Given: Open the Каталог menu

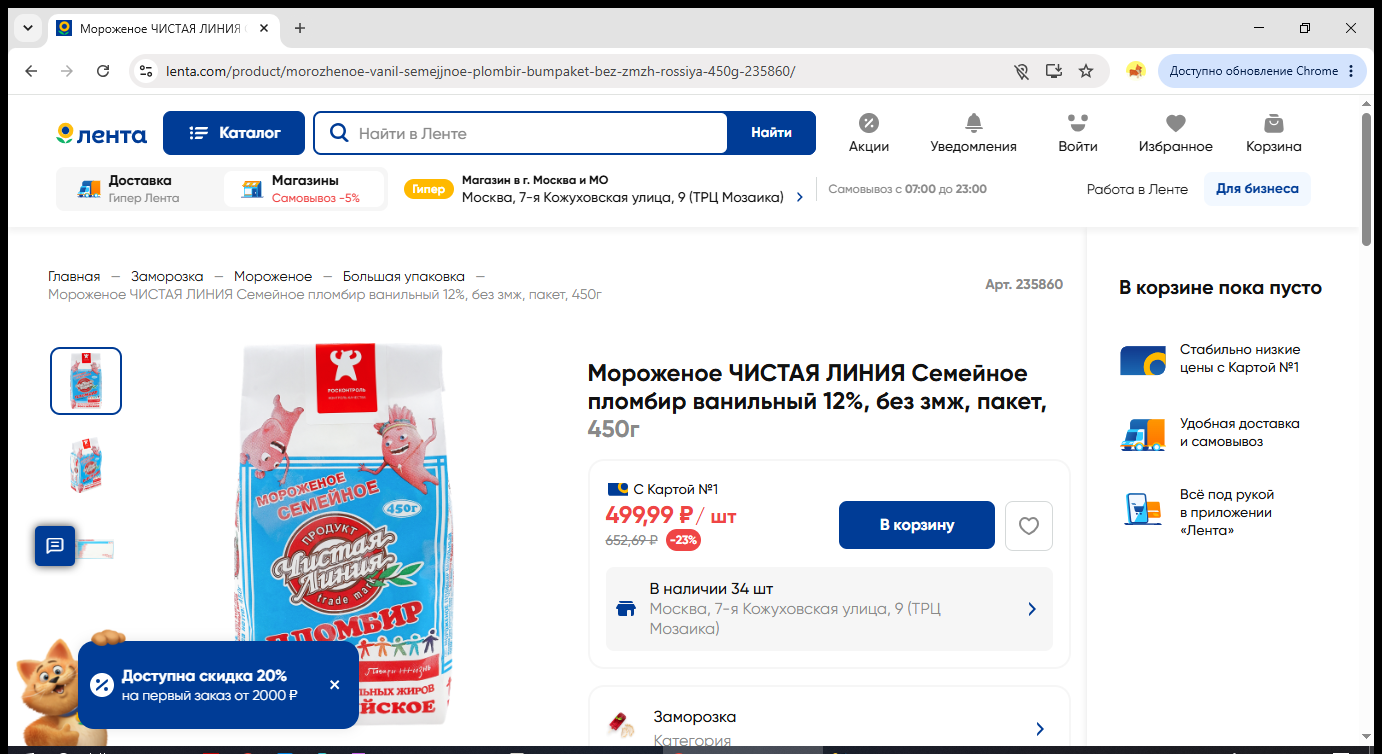Looking at the screenshot, I should click(x=234, y=133).
